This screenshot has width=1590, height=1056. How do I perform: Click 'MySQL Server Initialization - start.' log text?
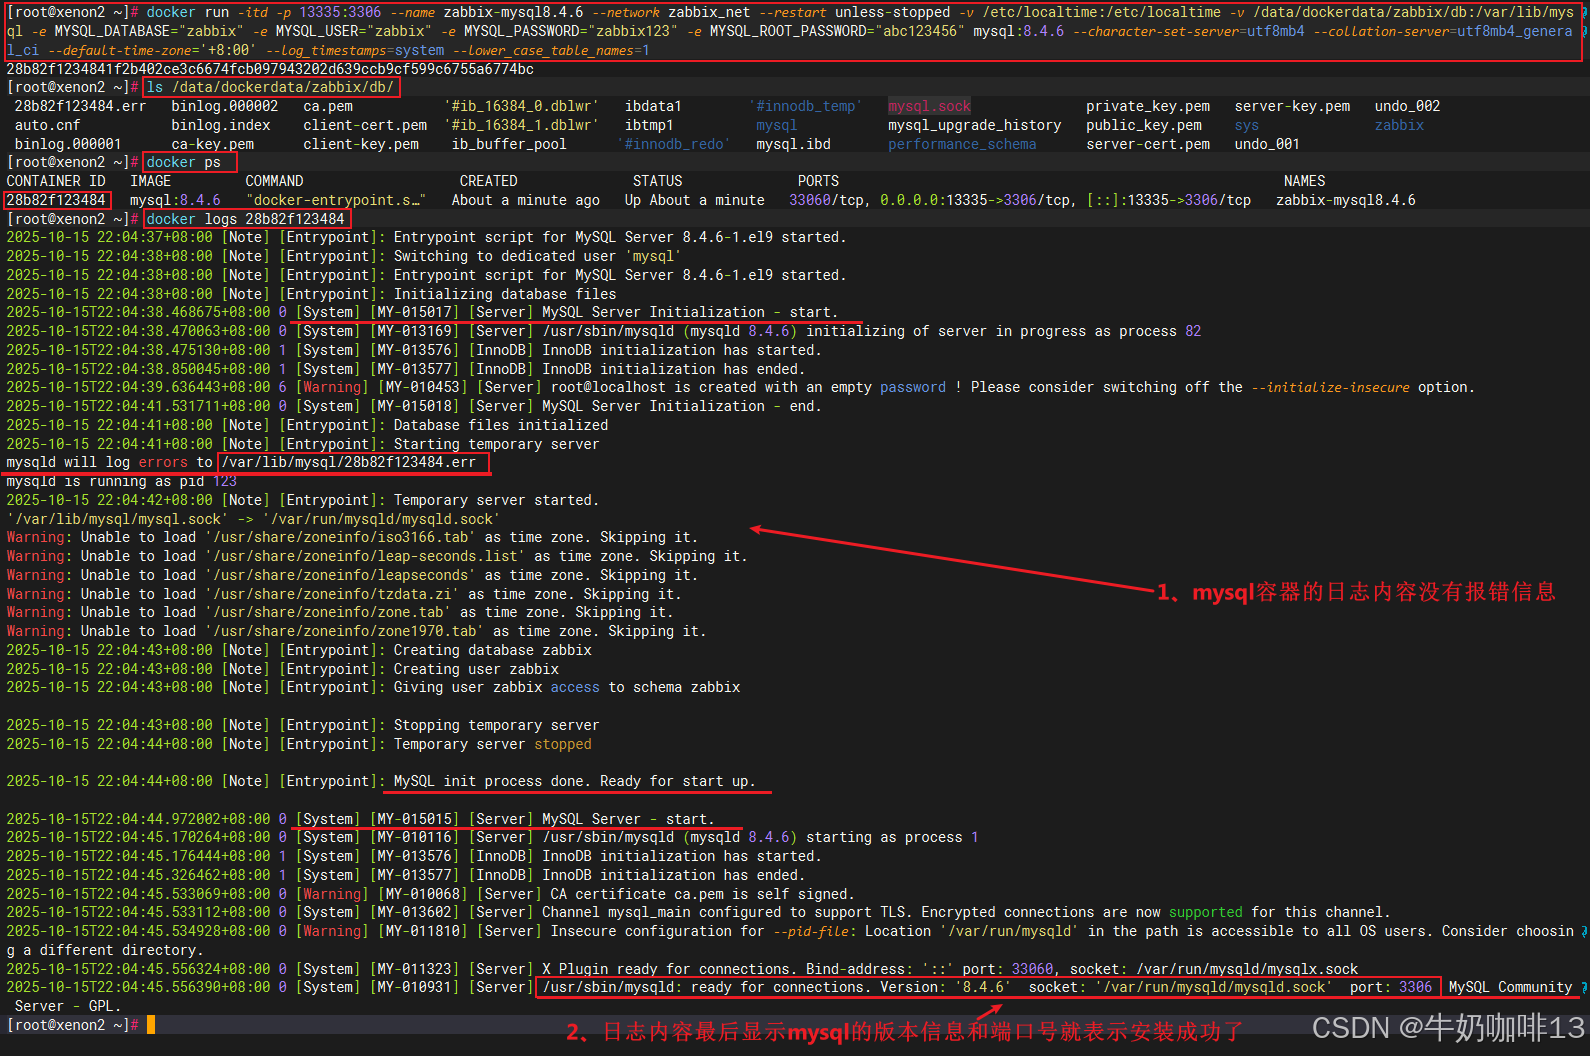[690, 312]
